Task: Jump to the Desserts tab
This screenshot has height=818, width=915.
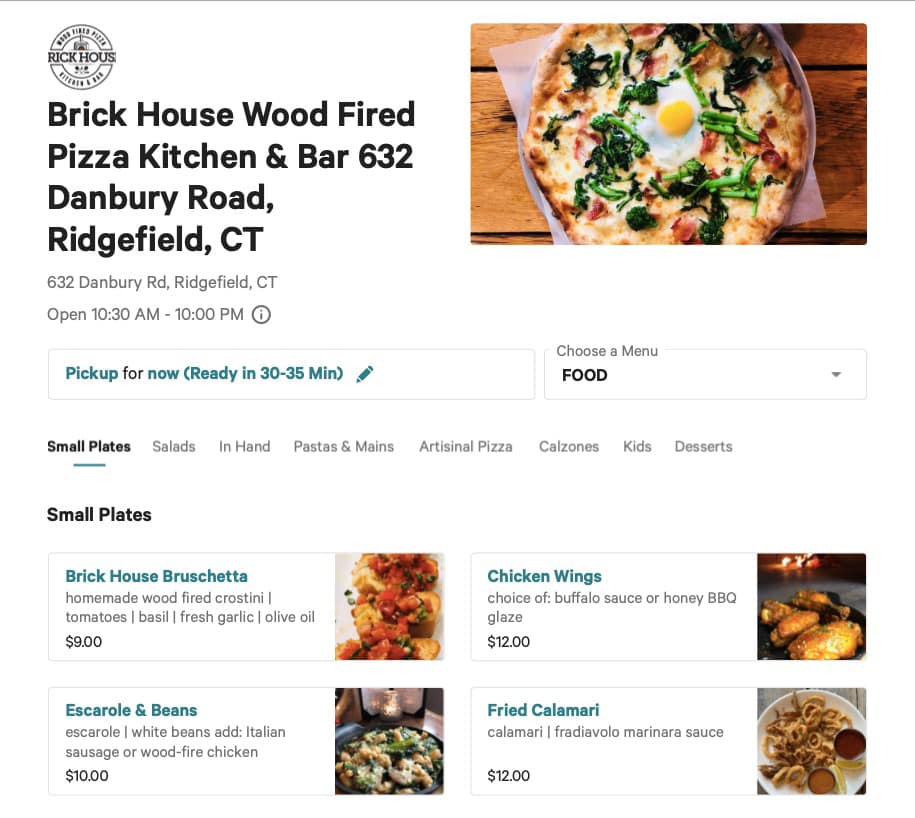Action: tap(703, 447)
